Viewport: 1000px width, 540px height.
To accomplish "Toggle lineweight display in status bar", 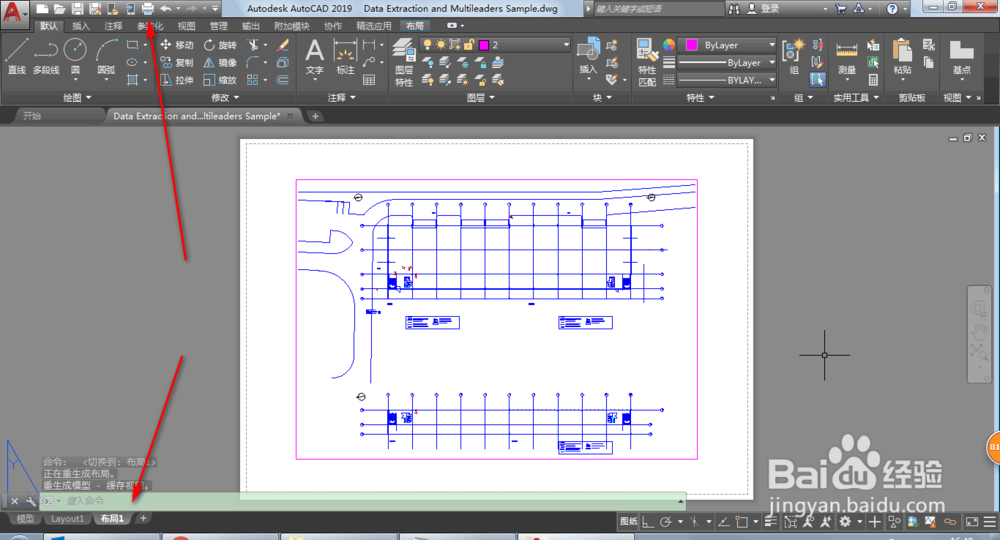I will tap(770, 522).
